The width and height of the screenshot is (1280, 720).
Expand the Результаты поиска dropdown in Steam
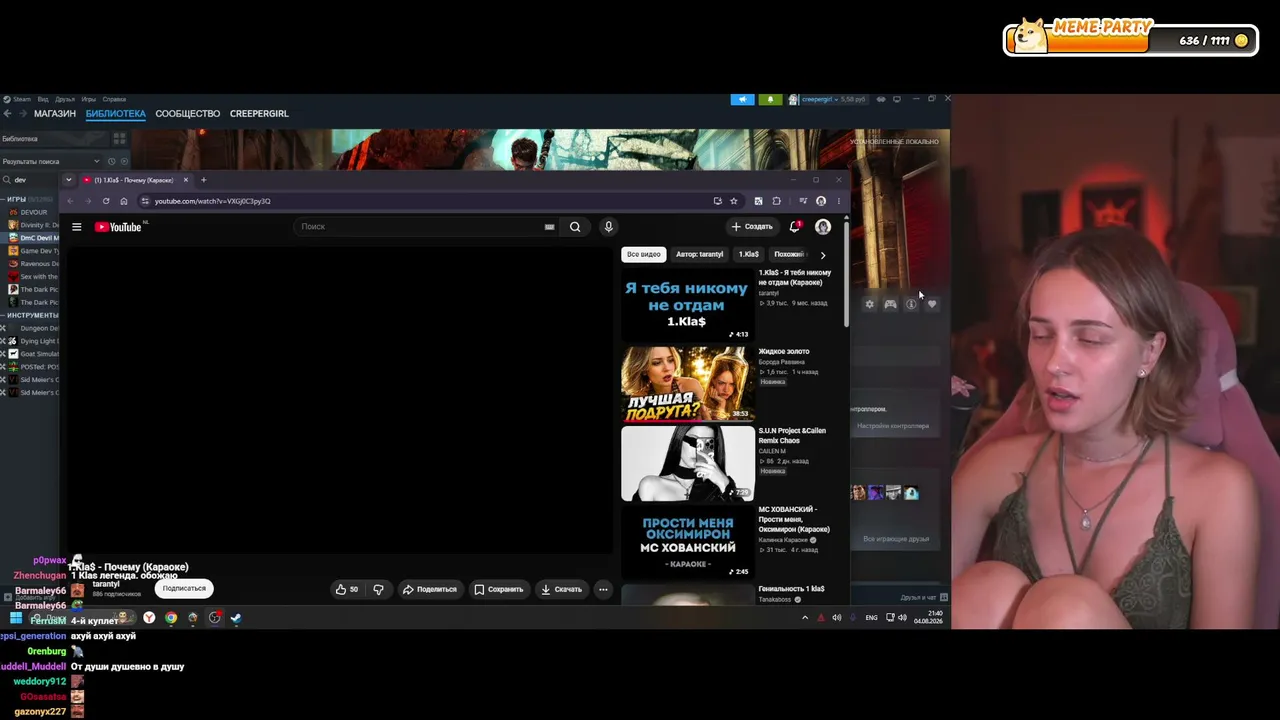pos(97,161)
